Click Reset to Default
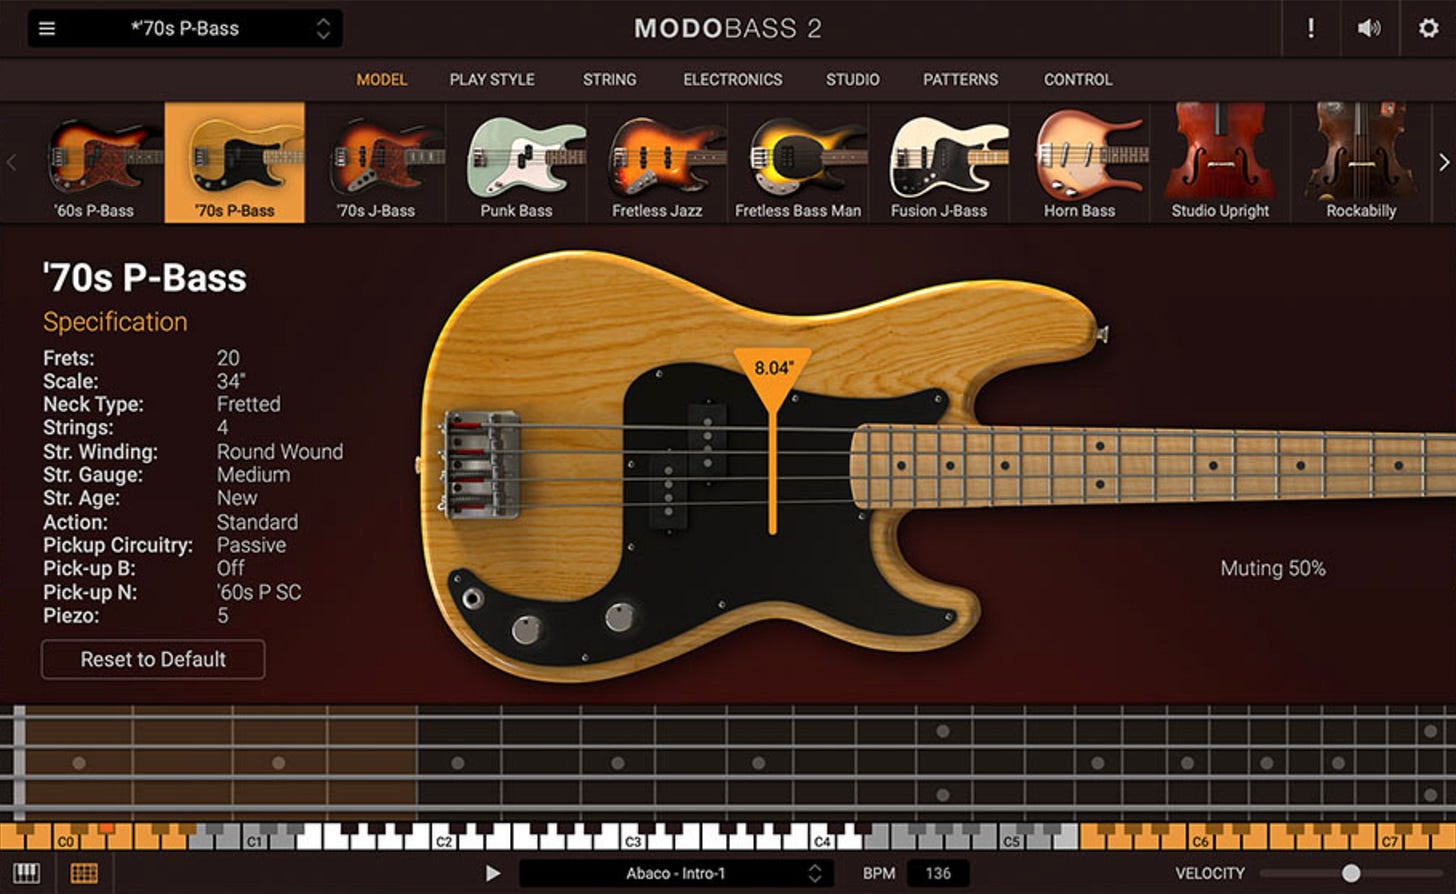The image size is (1456, 894). click(x=152, y=659)
